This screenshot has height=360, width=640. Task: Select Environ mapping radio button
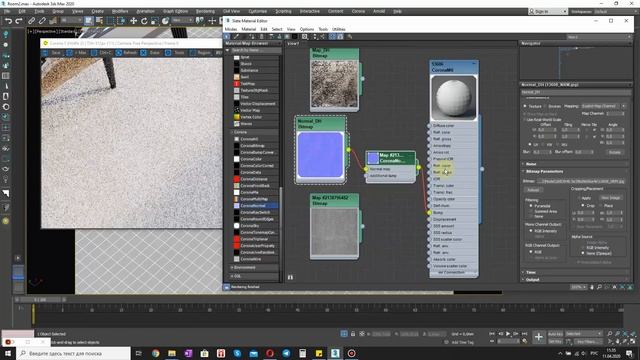(545, 106)
